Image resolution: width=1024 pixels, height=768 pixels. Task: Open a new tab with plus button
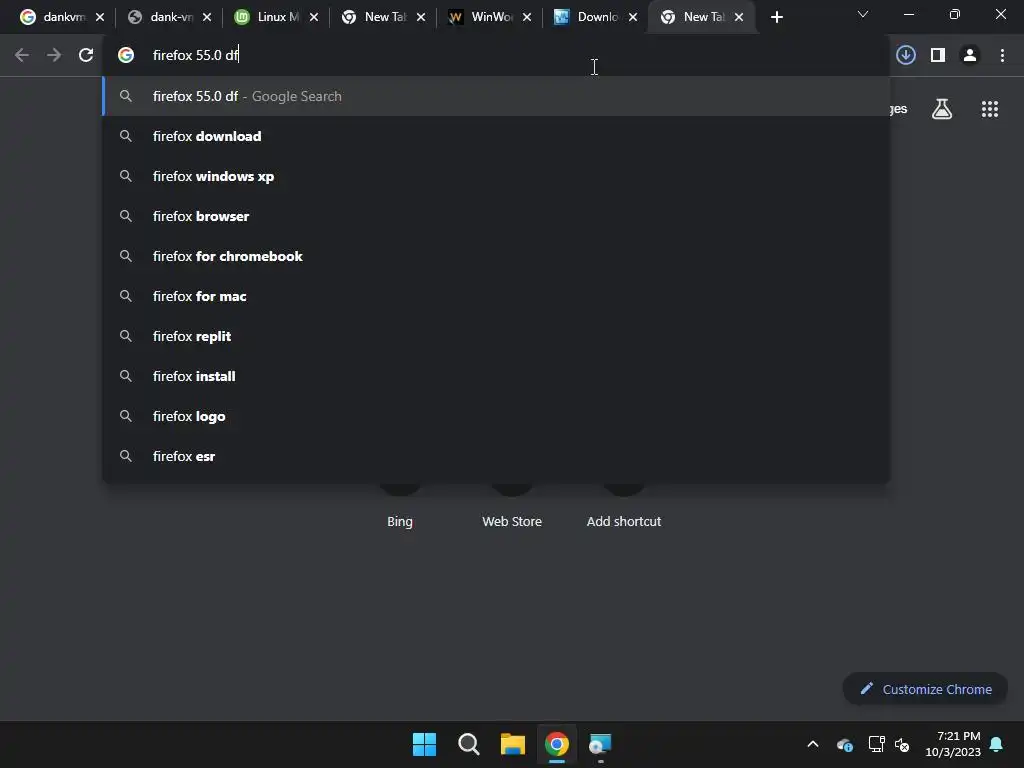(776, 18)
